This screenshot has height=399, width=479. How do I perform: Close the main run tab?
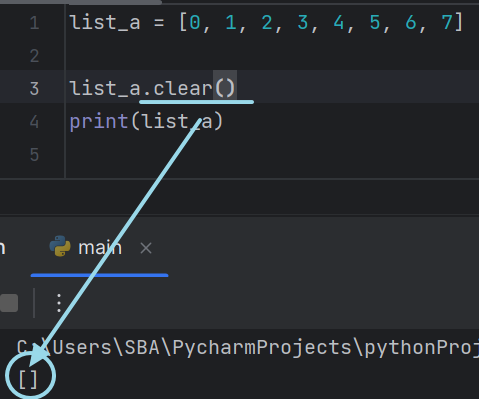pos(146,248)
